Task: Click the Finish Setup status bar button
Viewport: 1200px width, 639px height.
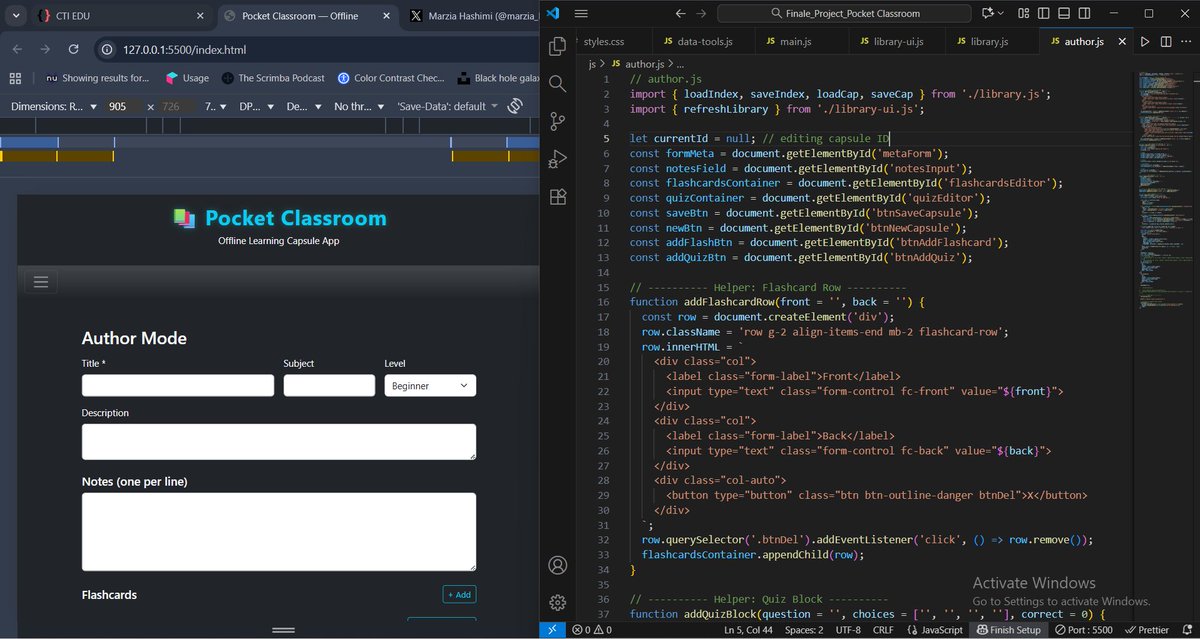Action: coord(1009,630)
